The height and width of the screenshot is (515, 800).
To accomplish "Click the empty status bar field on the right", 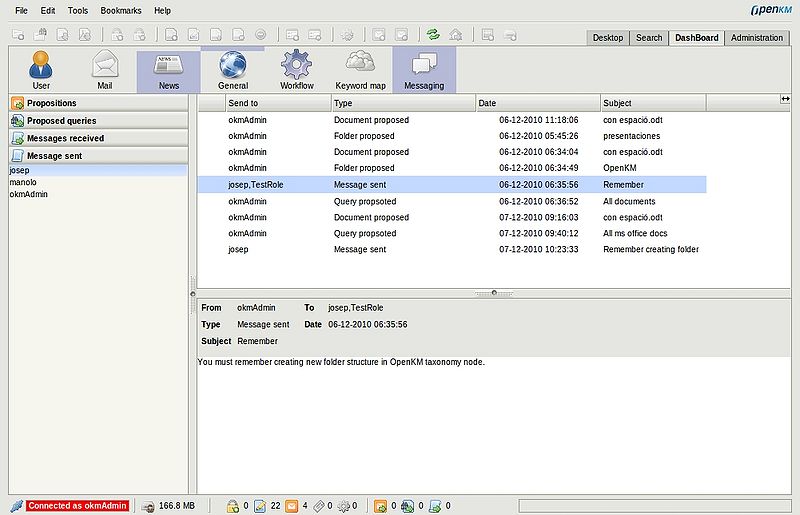I will coord(655,506).
